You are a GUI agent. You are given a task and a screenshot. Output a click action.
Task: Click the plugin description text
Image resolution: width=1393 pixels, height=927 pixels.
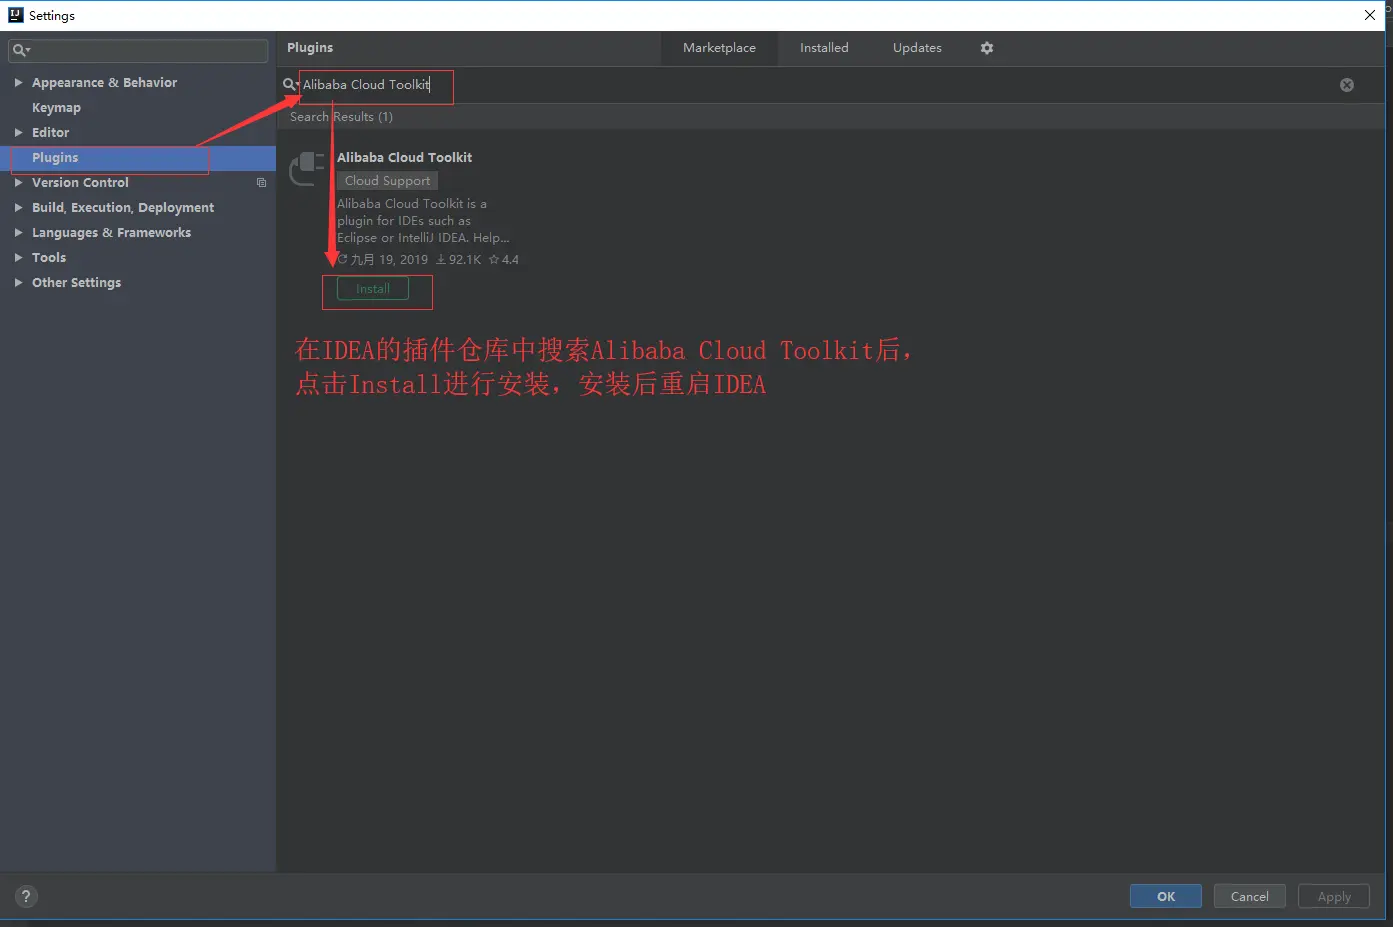click(x=423, y=221)
